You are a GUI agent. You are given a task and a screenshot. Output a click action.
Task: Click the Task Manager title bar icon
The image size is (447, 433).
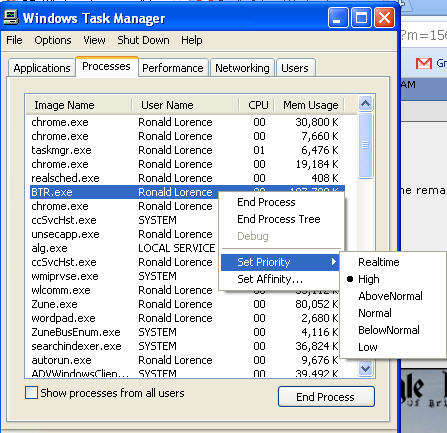click(x=11, y=18)
